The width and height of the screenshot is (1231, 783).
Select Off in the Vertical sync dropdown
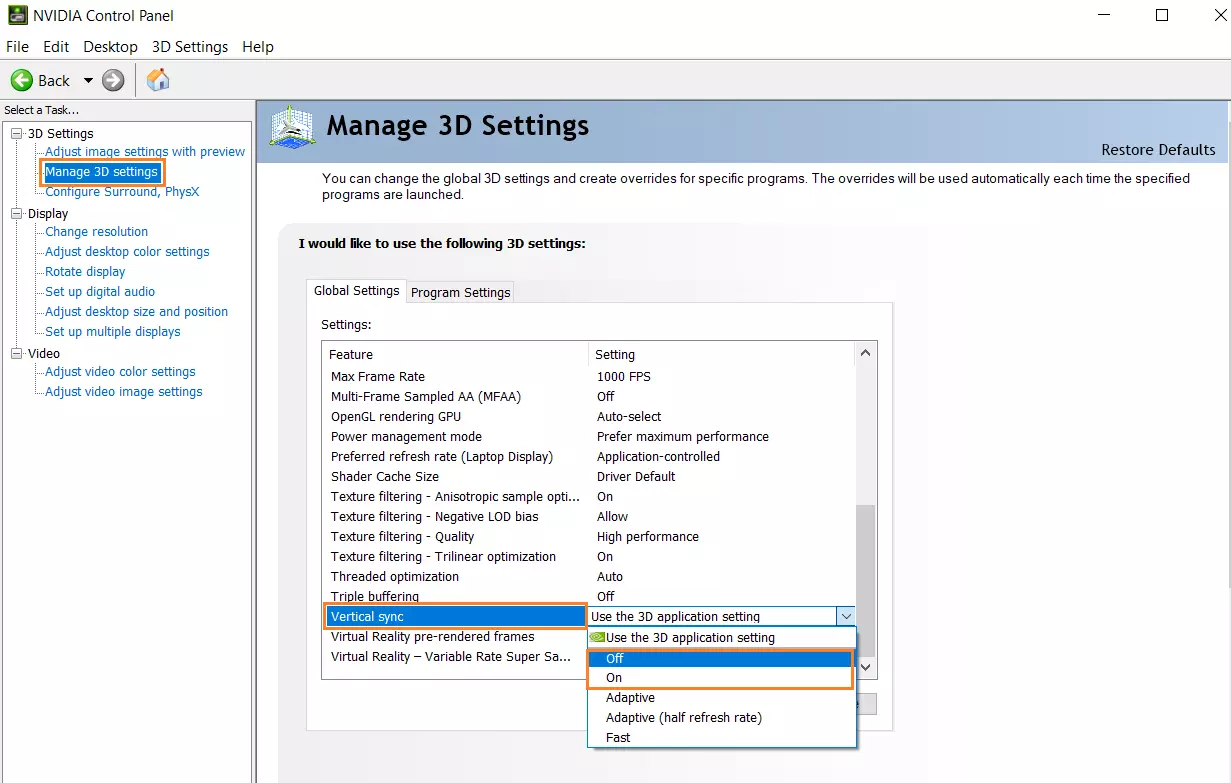point(614,658)
